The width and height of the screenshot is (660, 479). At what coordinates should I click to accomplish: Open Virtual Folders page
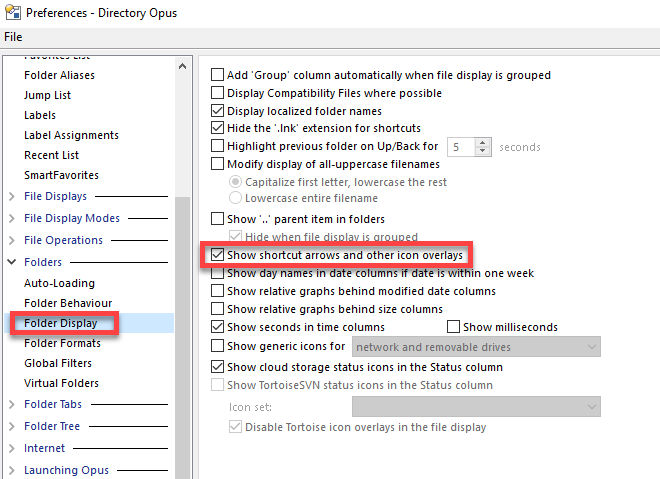[x=61, y=383]
